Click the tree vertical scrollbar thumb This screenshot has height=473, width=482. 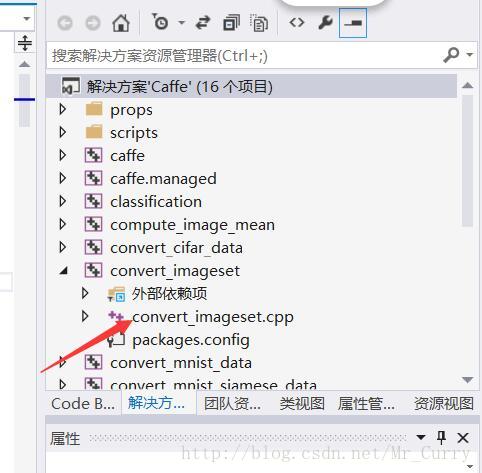[468, 160]
